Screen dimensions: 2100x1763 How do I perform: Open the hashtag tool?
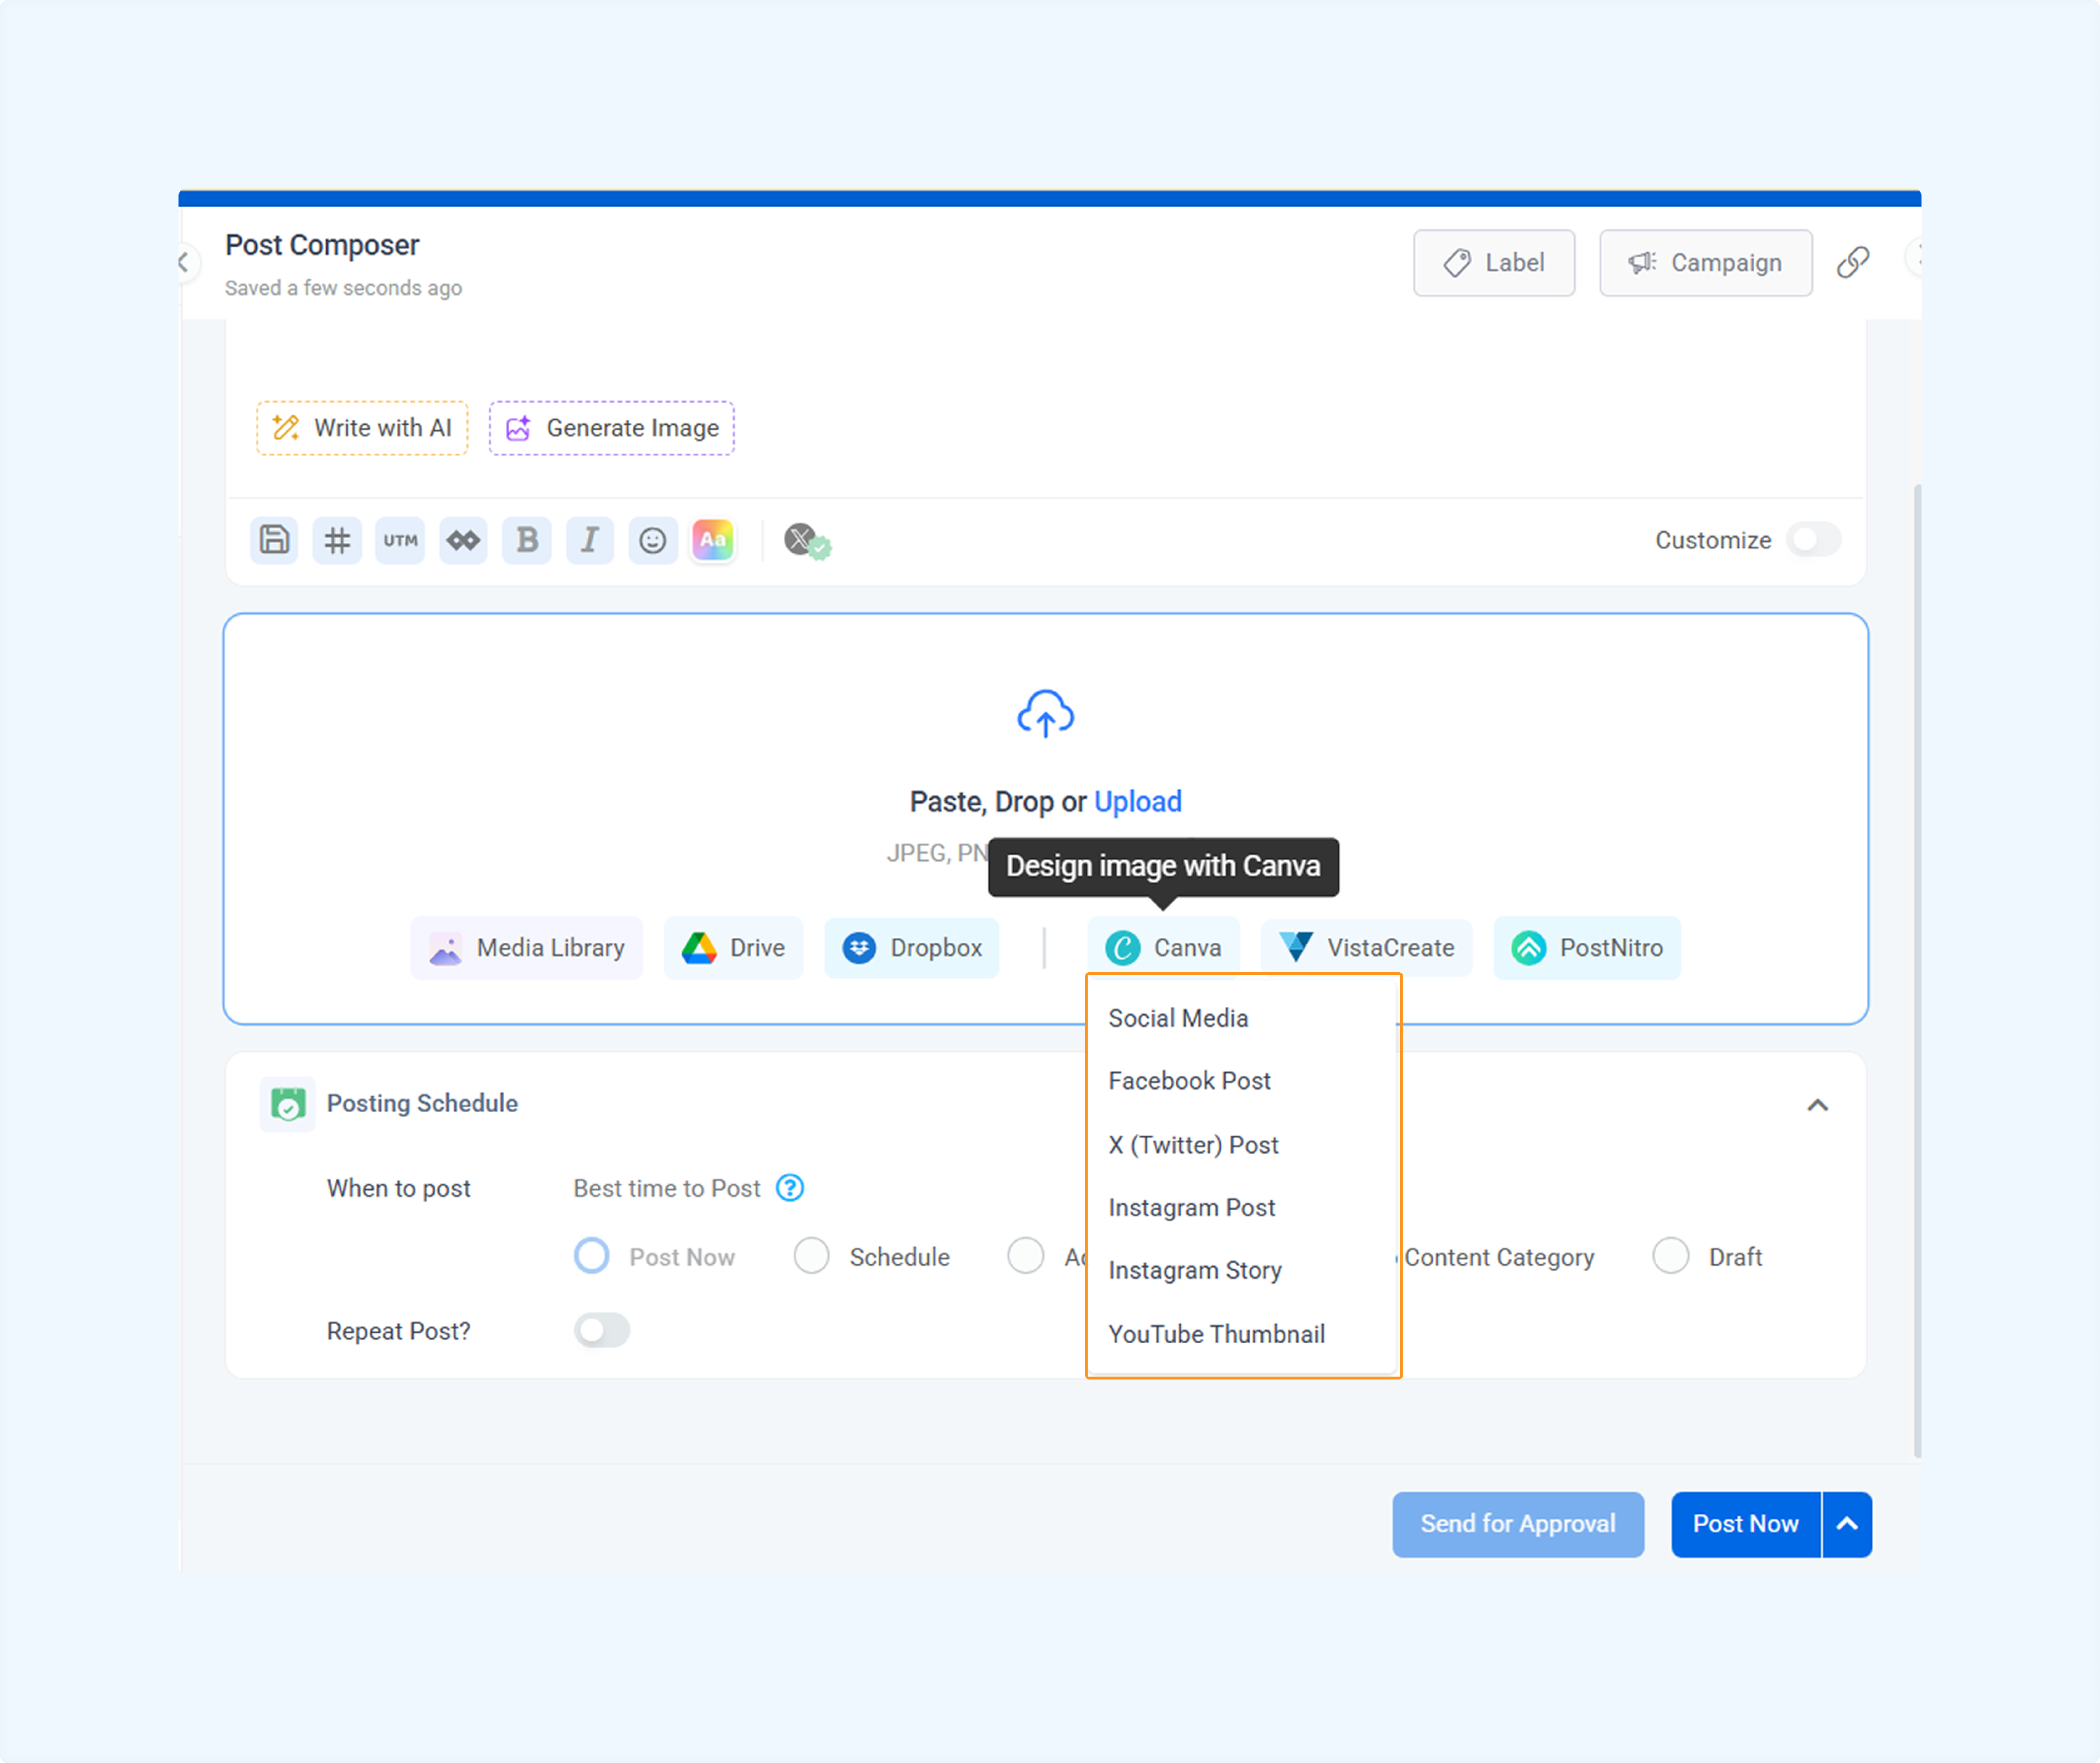[337, 540]
